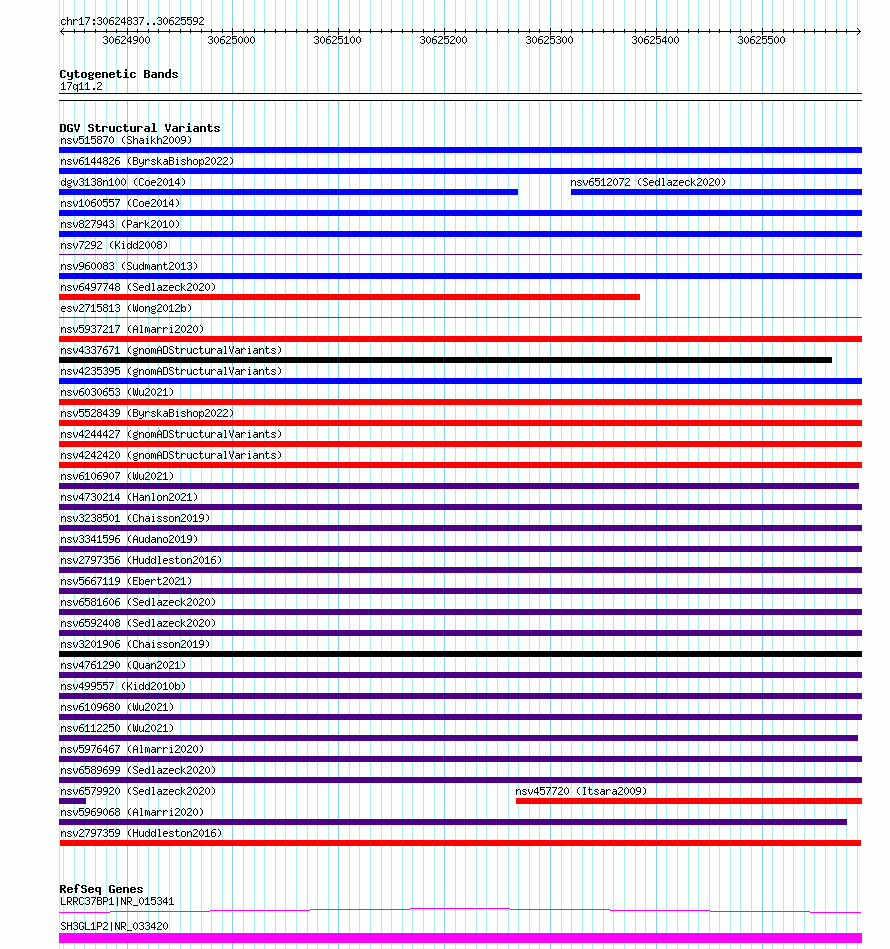Click ruler position 30625500
The image size is (890, 949).
[x=761, y=40]
